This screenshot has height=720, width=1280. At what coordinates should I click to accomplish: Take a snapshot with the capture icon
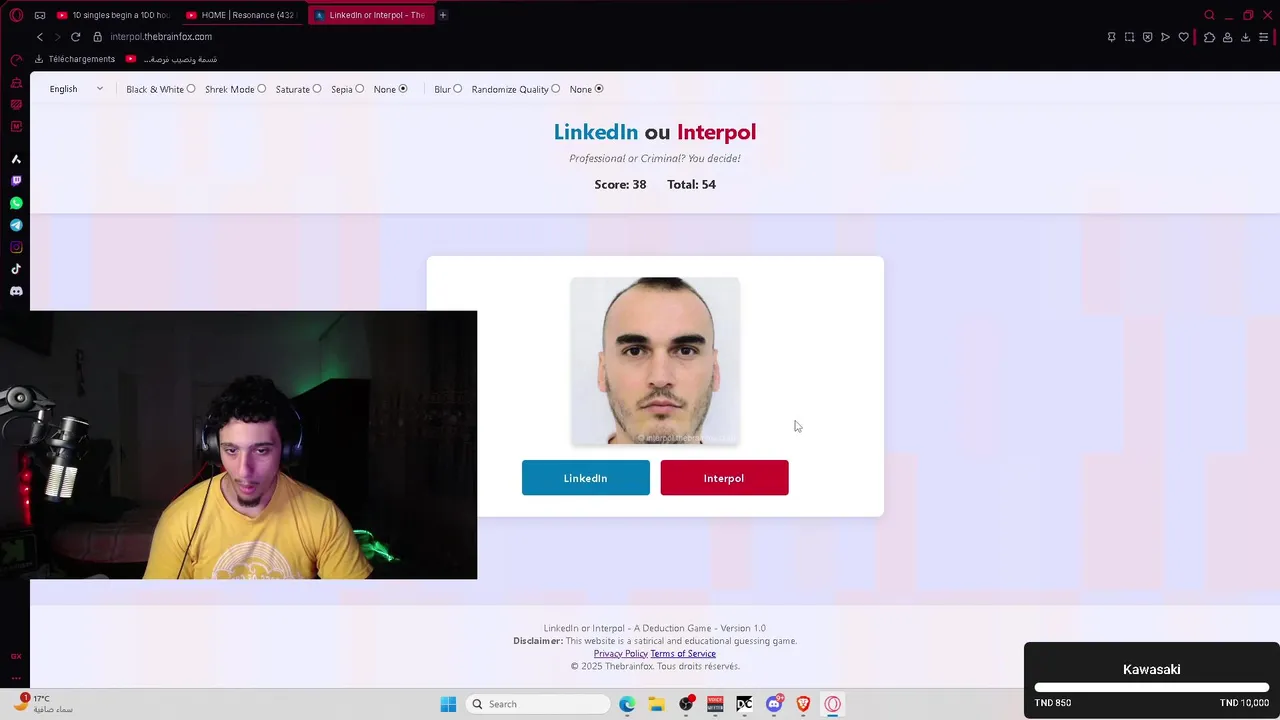pyautogui.click(x=1129, y=37)
